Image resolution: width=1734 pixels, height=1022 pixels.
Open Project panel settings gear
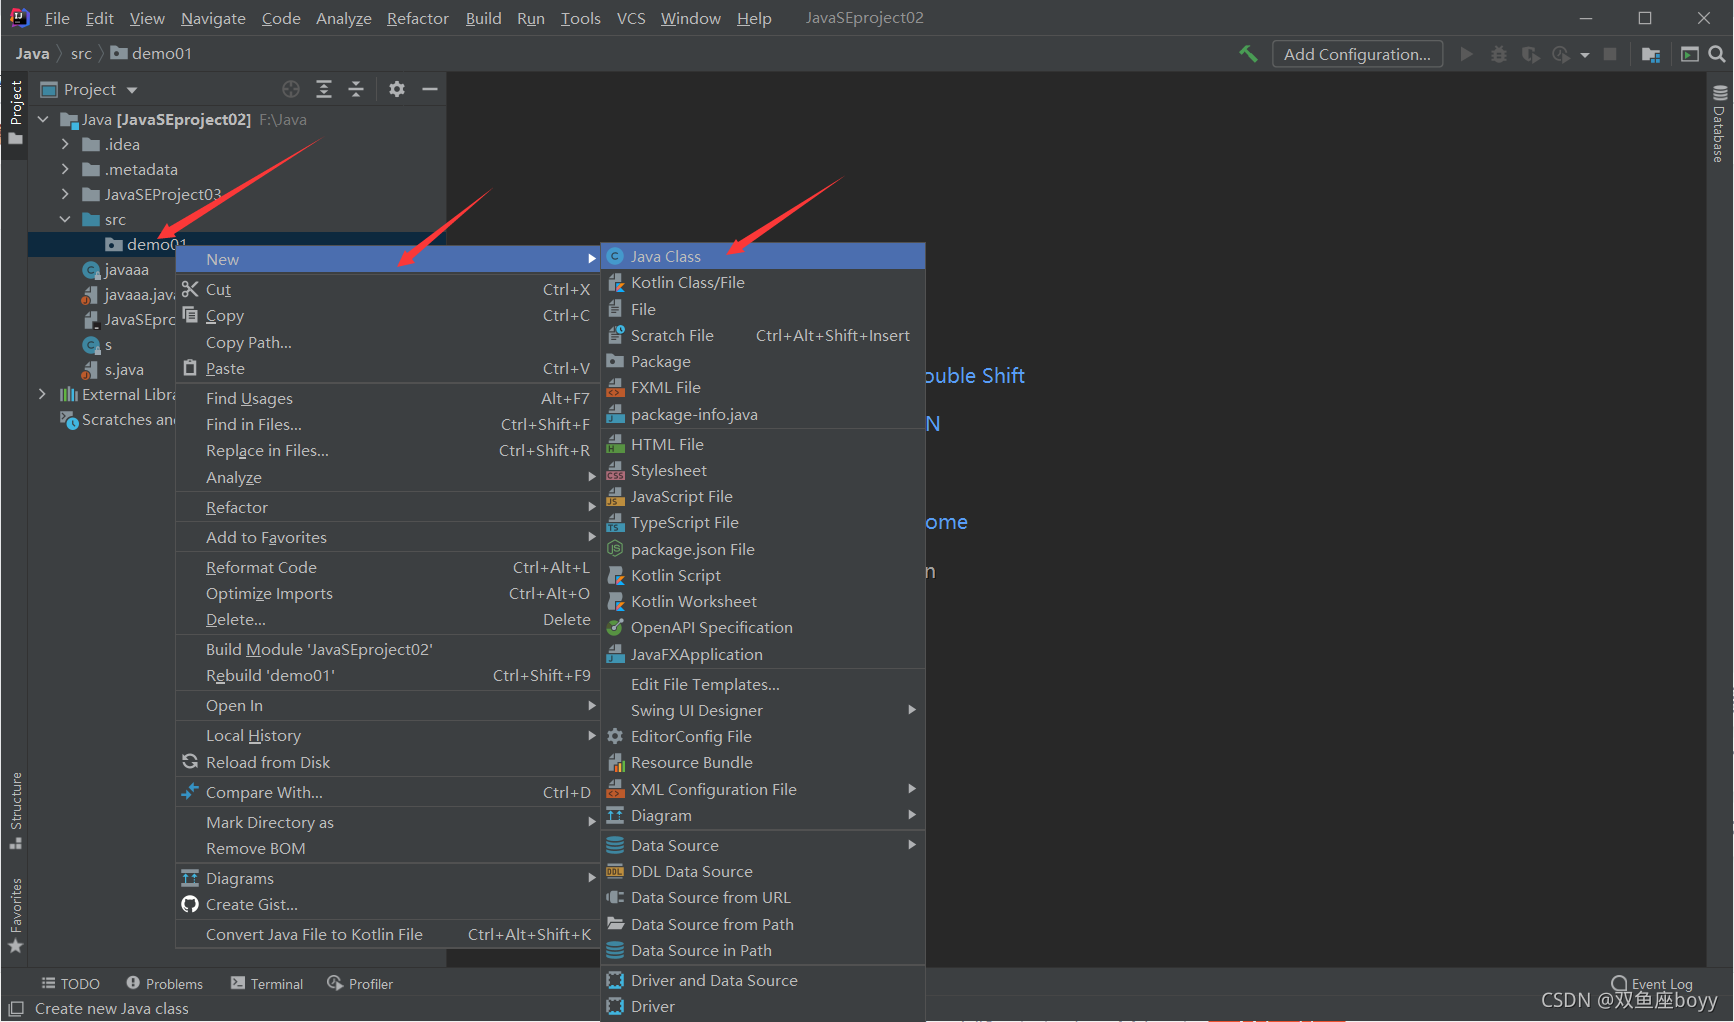[x=397, y=89]
